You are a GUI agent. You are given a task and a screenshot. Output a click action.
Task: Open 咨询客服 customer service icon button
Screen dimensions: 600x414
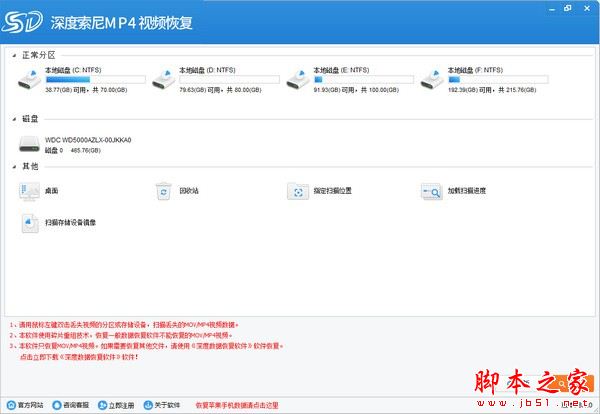click(x=57, y=405)
